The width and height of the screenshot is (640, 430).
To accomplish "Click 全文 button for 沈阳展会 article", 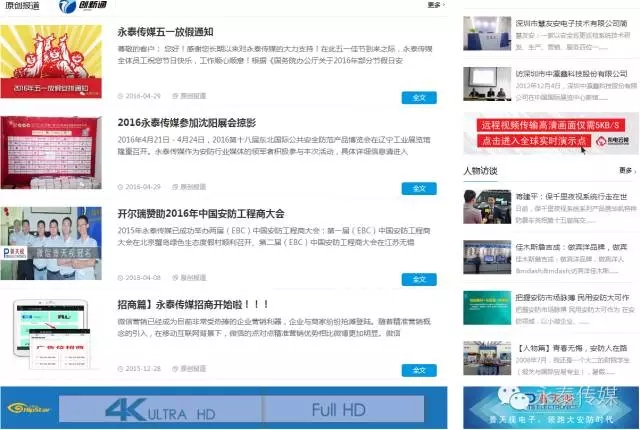I will (418, 187).
